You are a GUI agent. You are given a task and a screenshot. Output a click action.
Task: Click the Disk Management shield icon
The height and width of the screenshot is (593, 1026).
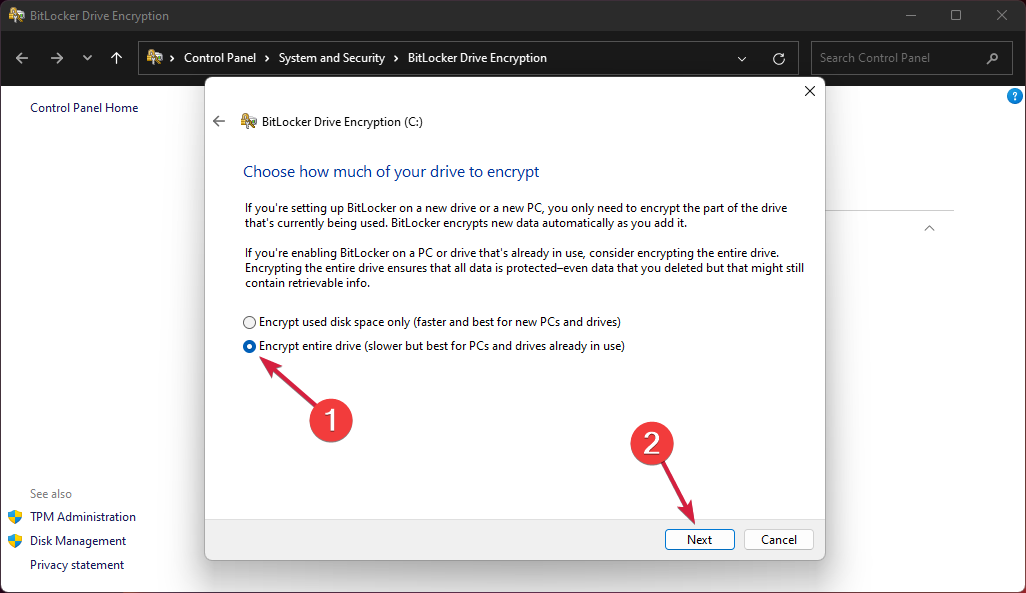pyautogui.click(x=17, y=540)
